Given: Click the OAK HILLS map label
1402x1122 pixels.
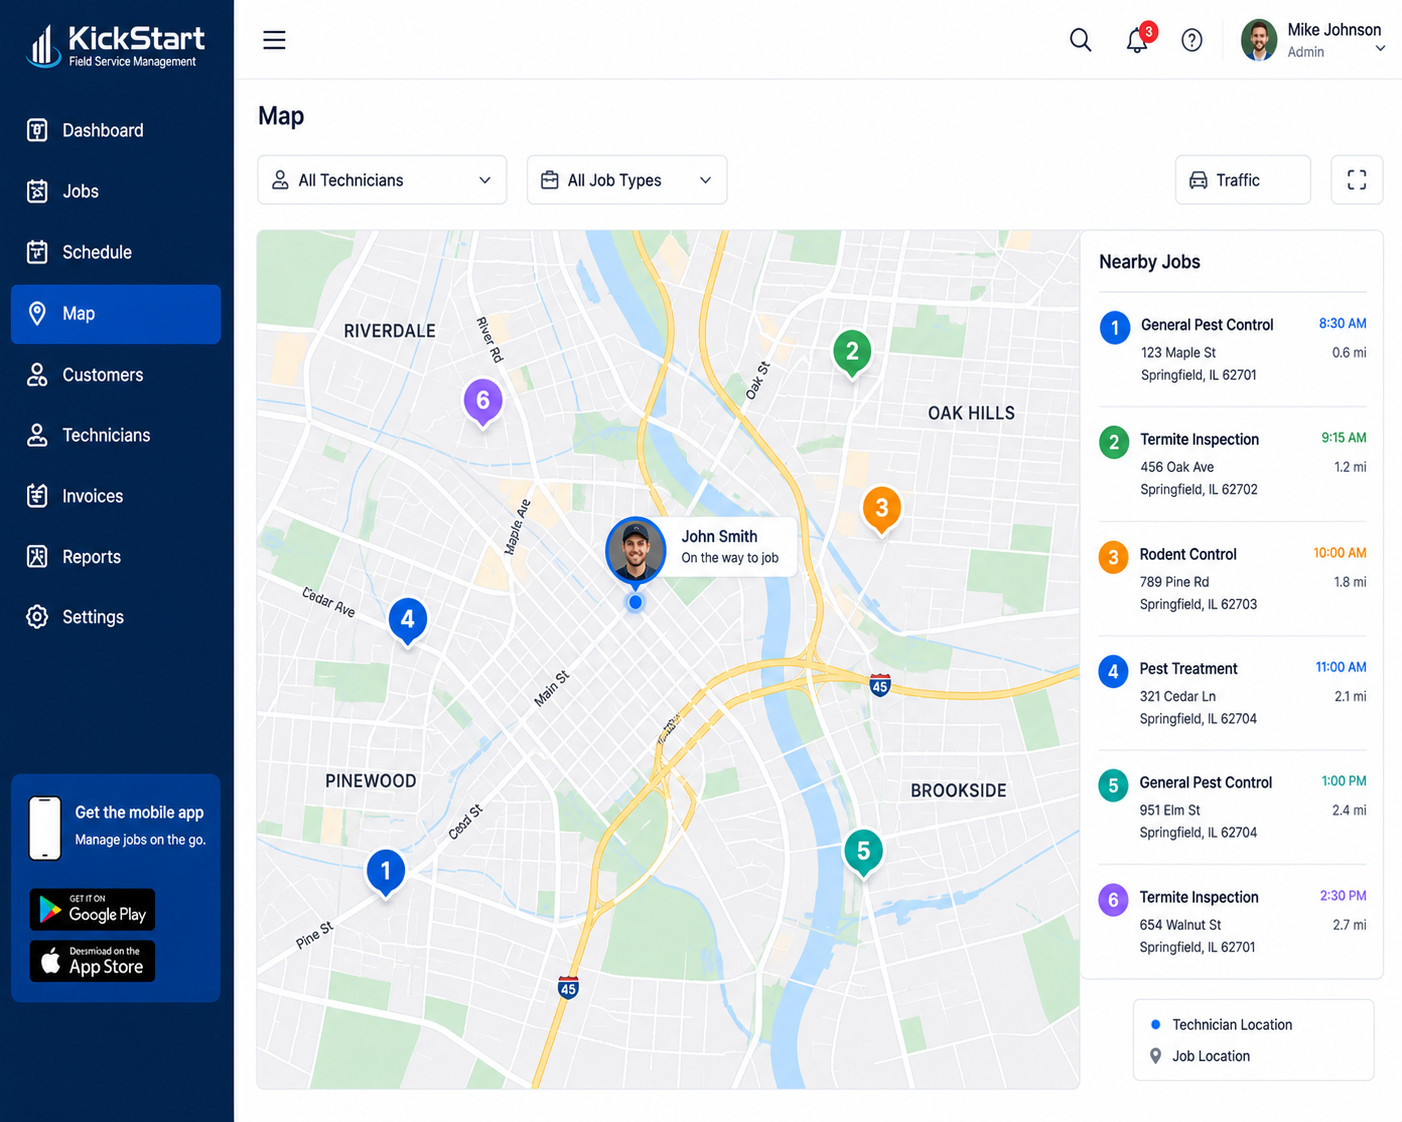Looking at the screenshot, I should click(971, 413).
